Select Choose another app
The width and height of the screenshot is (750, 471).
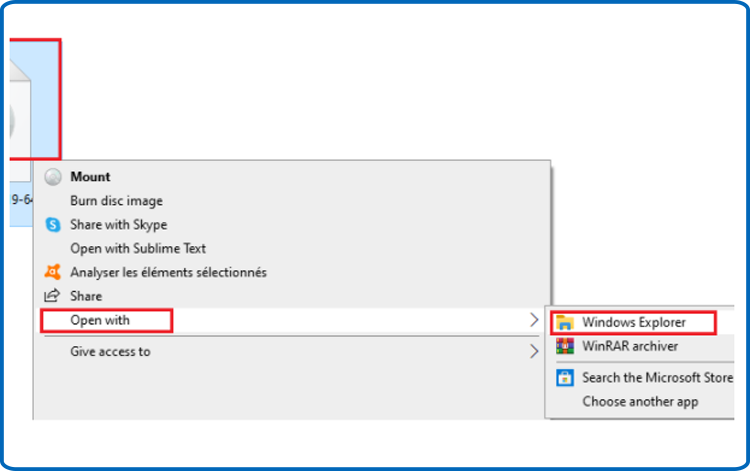[x=640, y=401]
